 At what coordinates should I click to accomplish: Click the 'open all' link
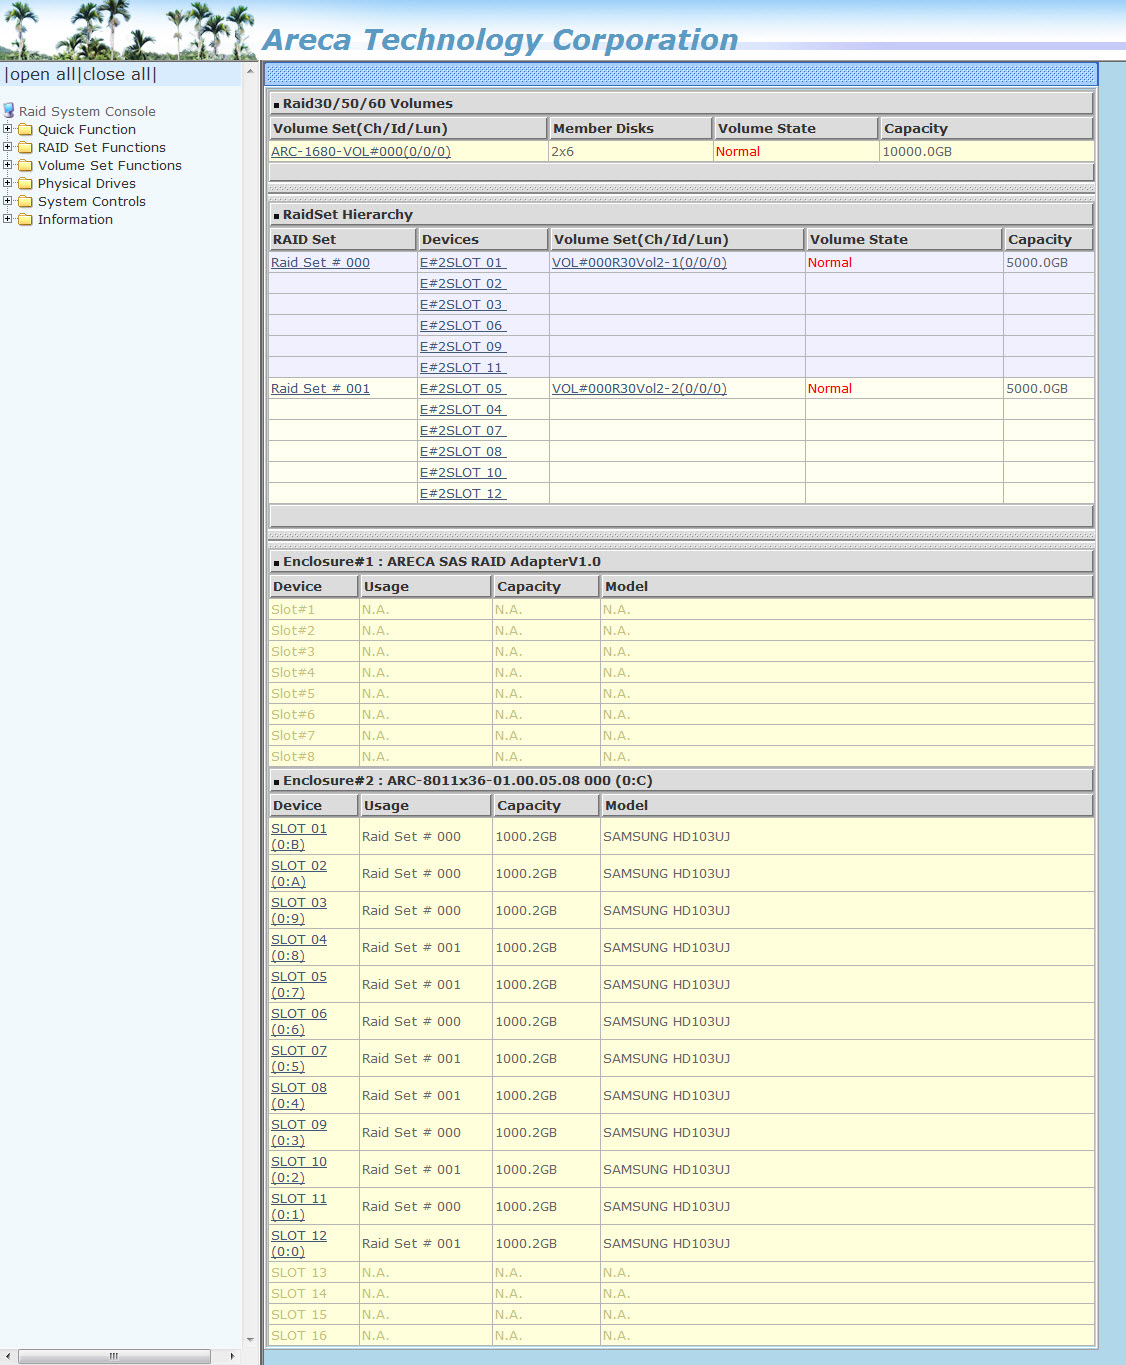pyautogui.click(x=42, y=75)
